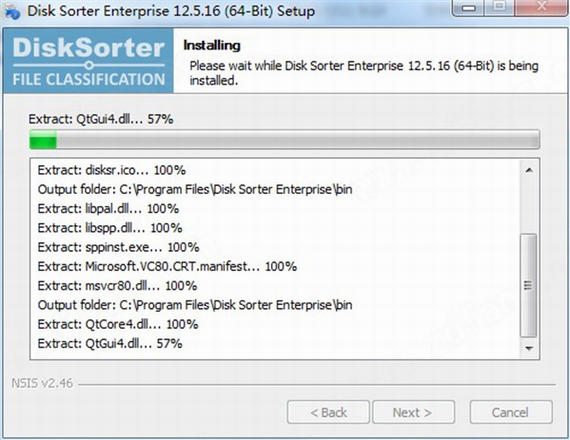Minimize the setup window

click(x=469, y=7)
